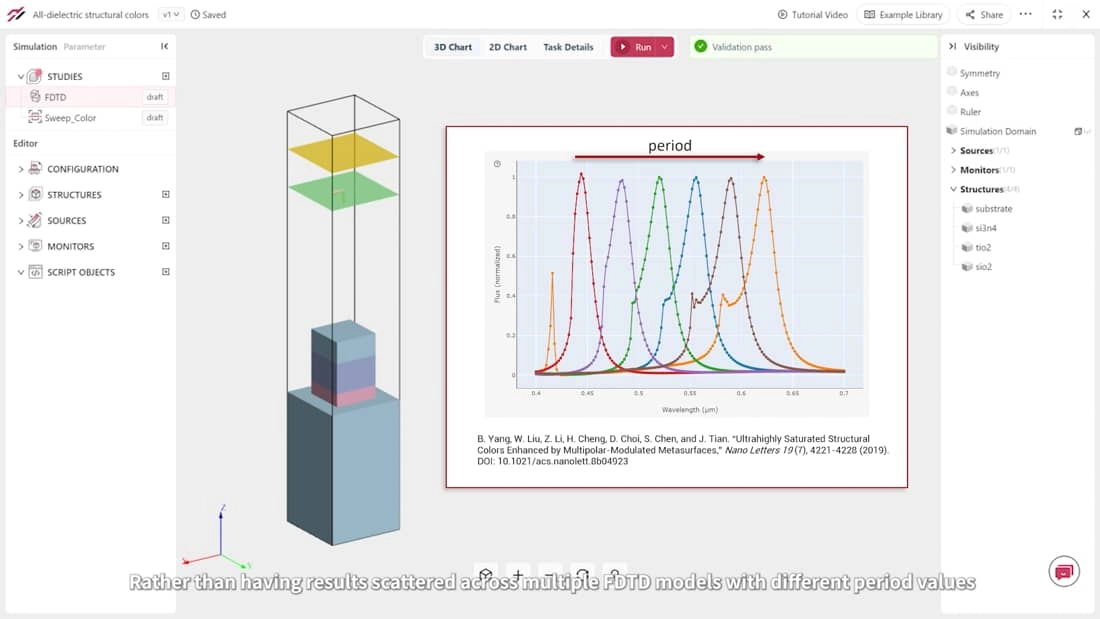Image resolution: width=1100 pixels, height=619 pixels.
Task: Click the plus icon next to SOURCES
Action: 166,220
